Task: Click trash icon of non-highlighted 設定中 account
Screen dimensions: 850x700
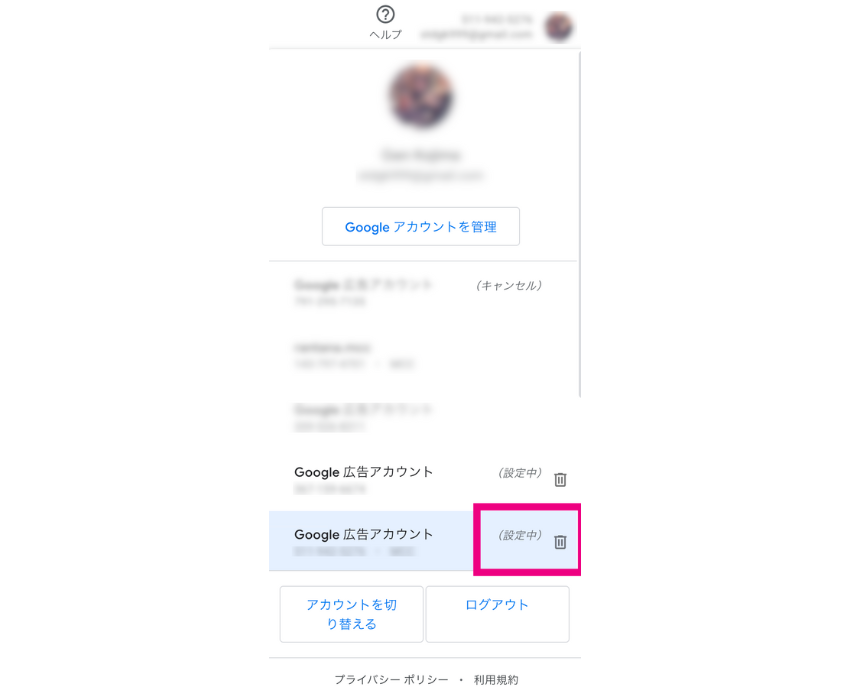Action: (560, 479)
